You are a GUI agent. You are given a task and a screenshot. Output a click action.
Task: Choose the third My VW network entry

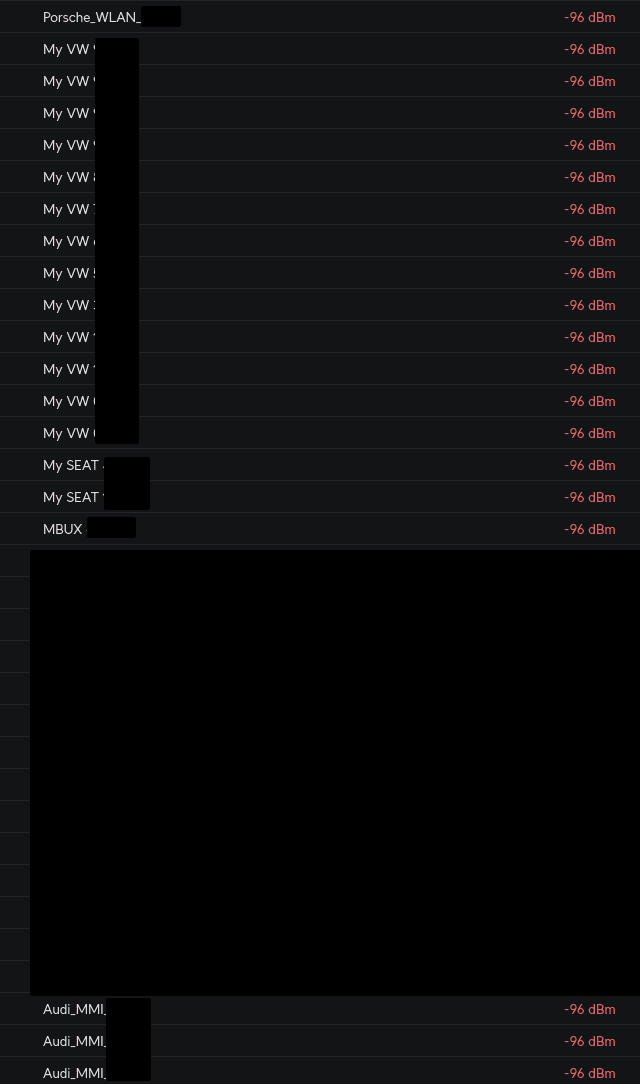[67, 113]
